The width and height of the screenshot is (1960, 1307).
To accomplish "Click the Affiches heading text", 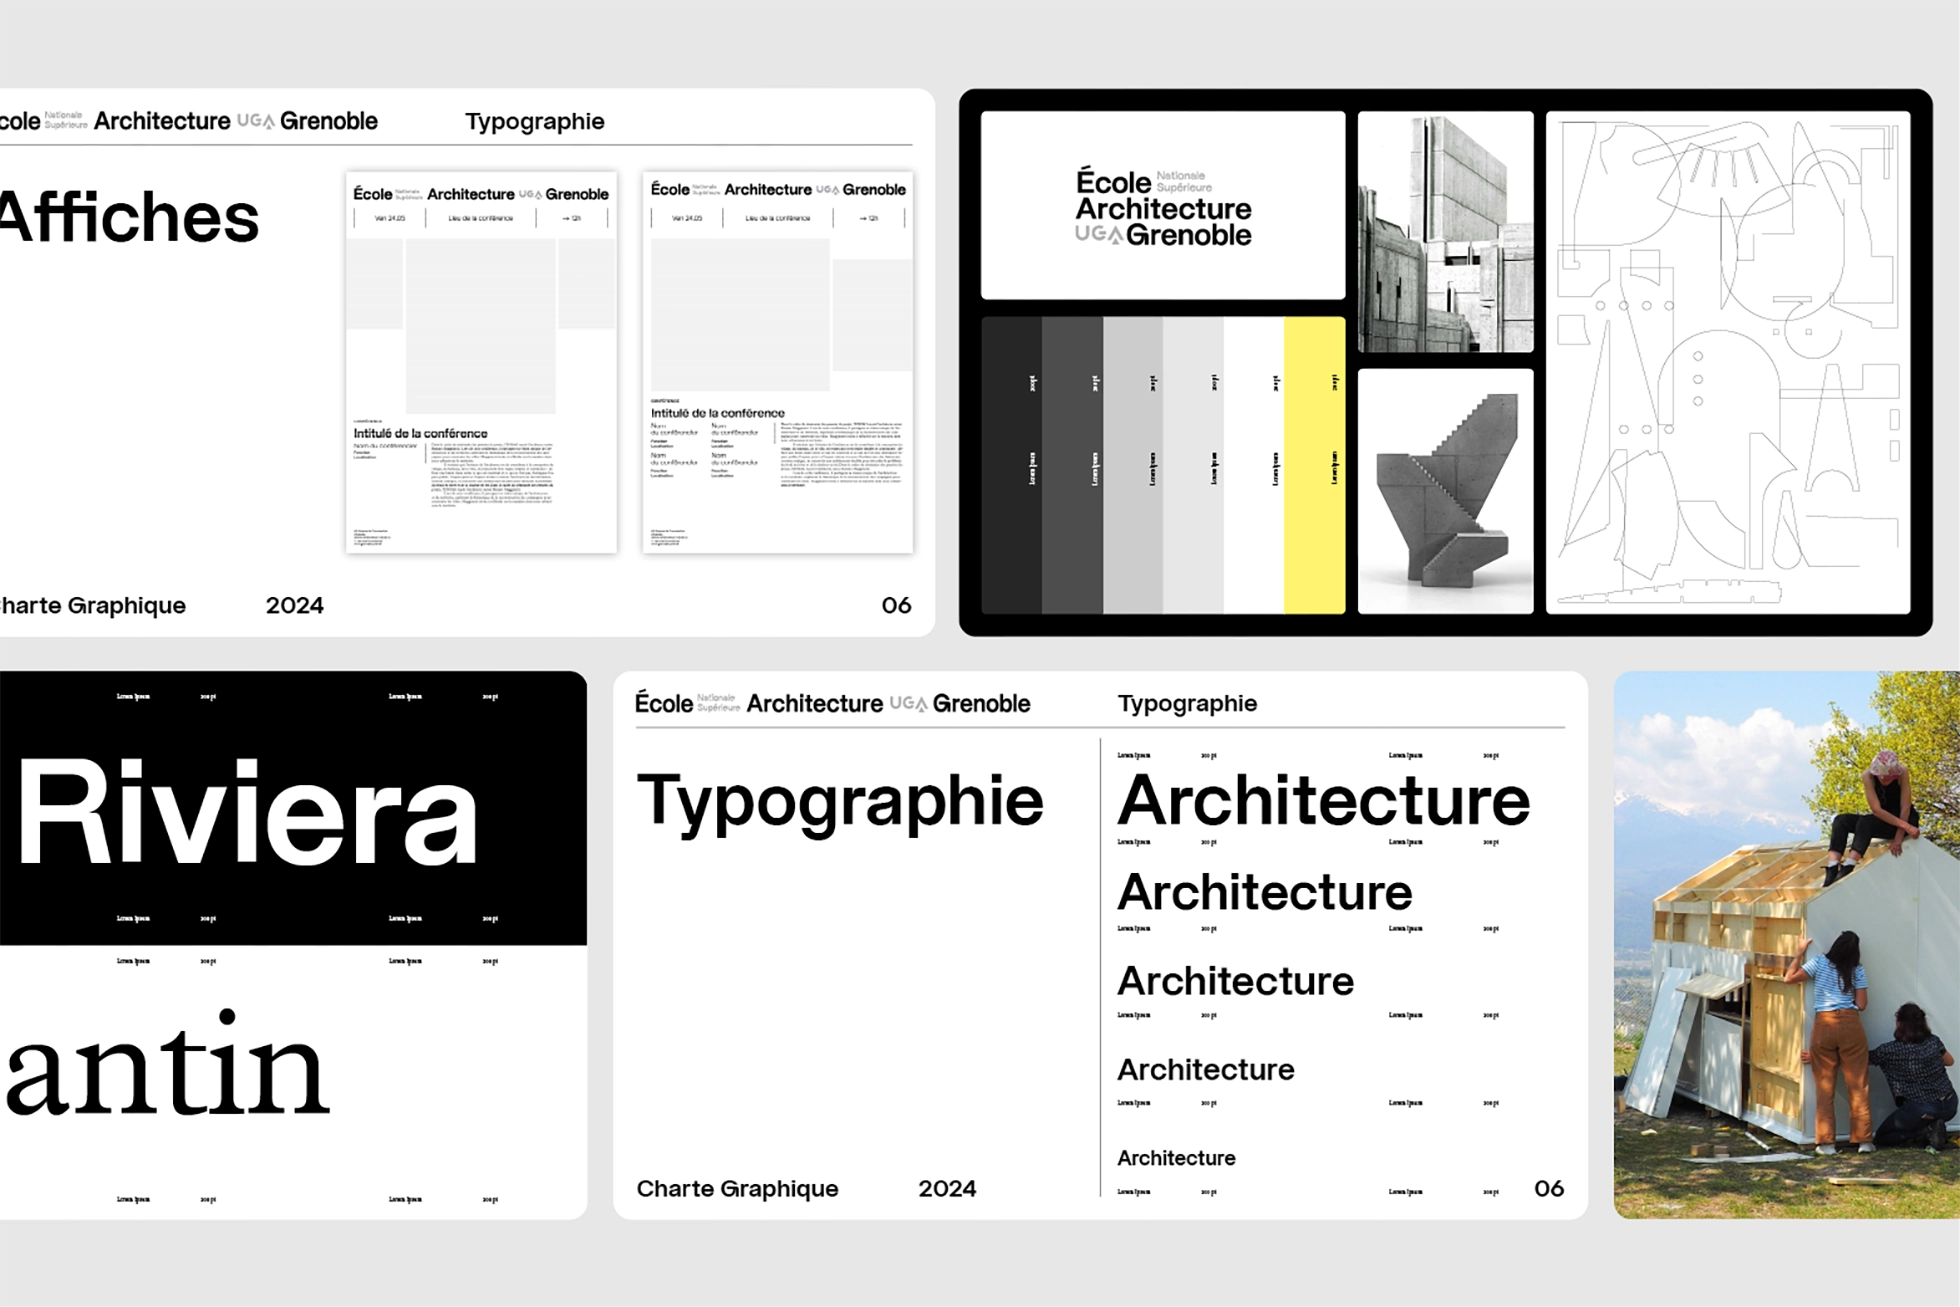I will coord(129,218).
